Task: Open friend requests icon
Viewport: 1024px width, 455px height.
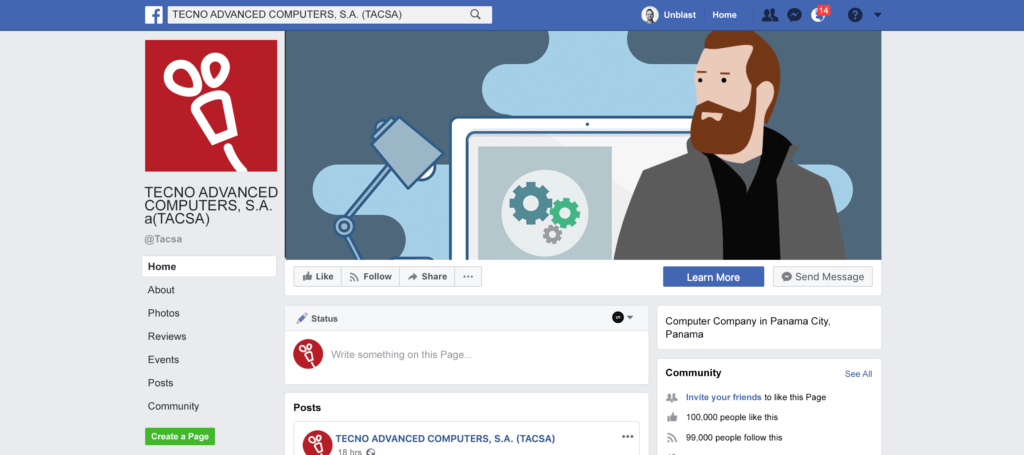Action: 770,15
